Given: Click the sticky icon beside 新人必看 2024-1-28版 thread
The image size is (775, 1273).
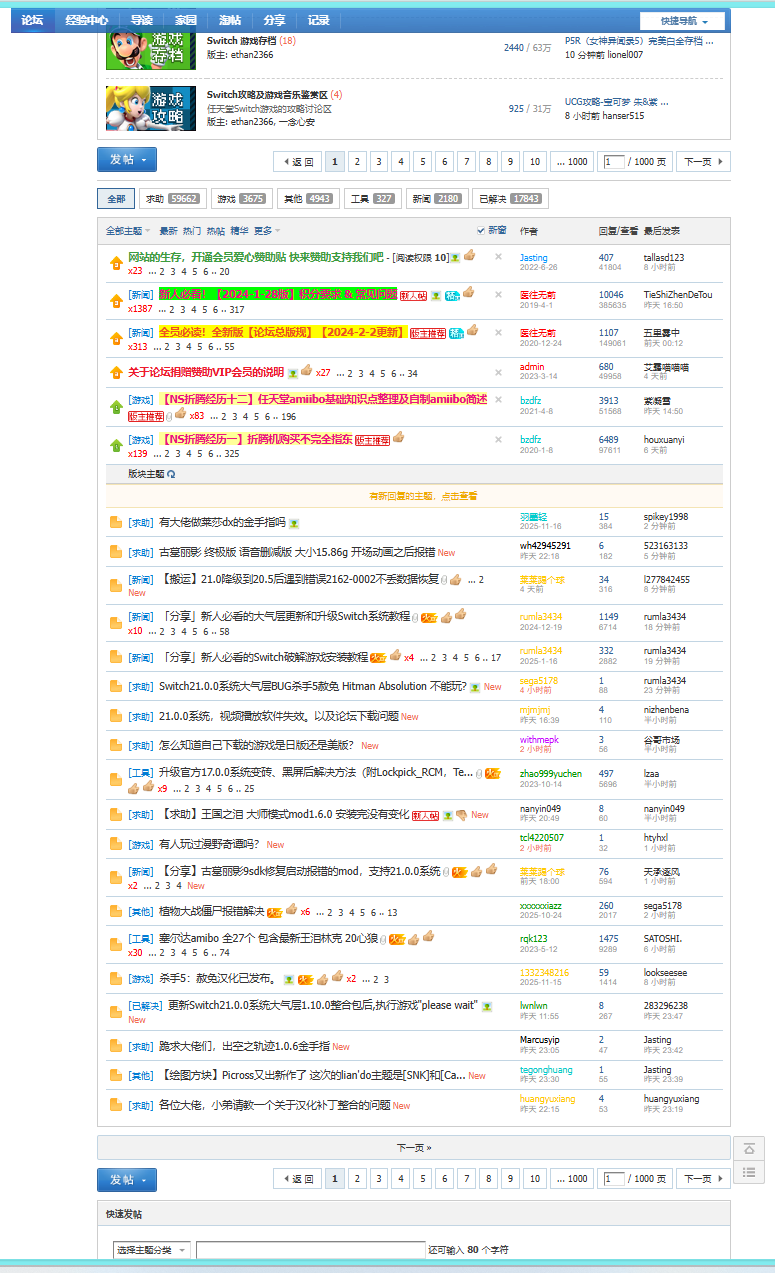Looking at the screenshot, I should (x=116, y=301).
